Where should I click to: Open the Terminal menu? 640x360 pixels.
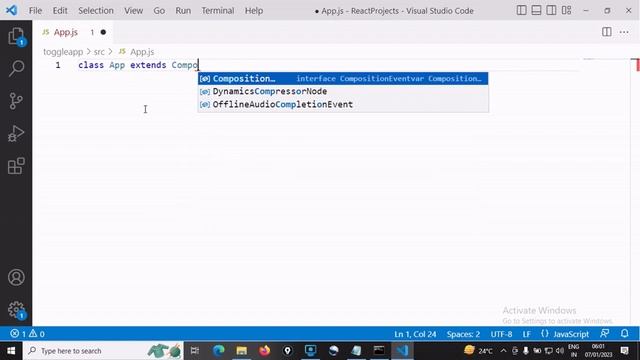(218, 11)
